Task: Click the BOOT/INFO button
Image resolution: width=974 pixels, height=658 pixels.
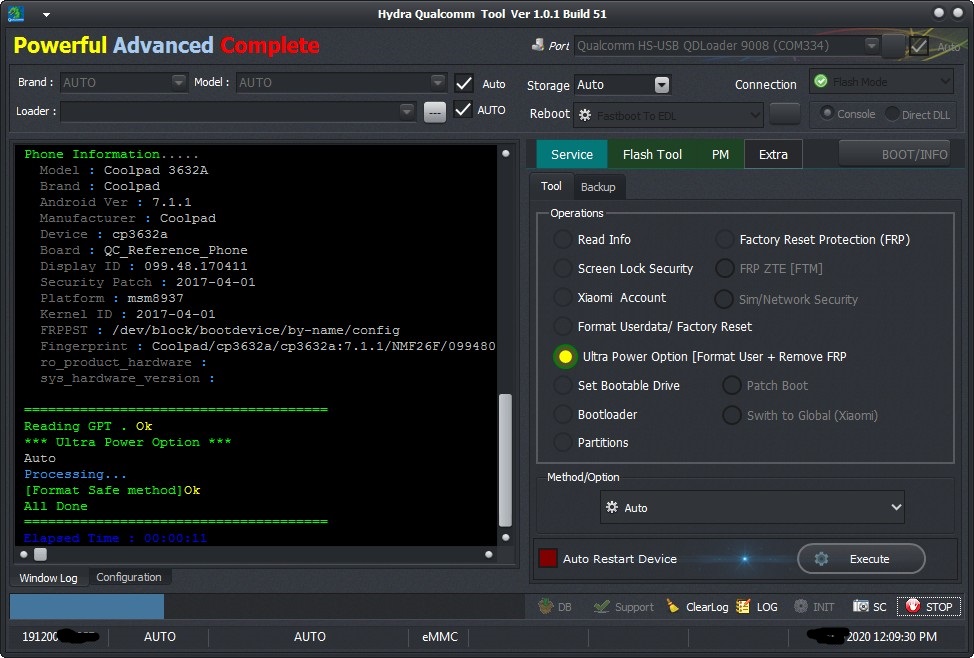Action: [897, 154]
